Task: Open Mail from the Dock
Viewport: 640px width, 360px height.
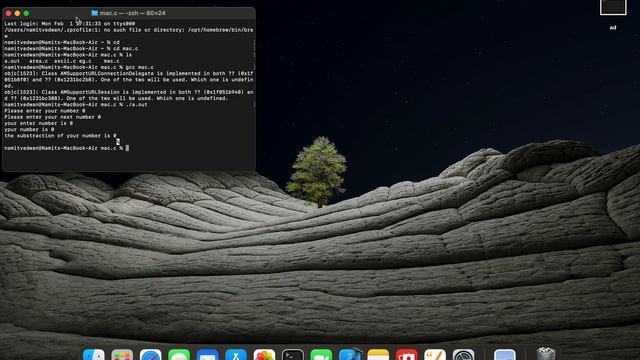Action: point(207,355)
